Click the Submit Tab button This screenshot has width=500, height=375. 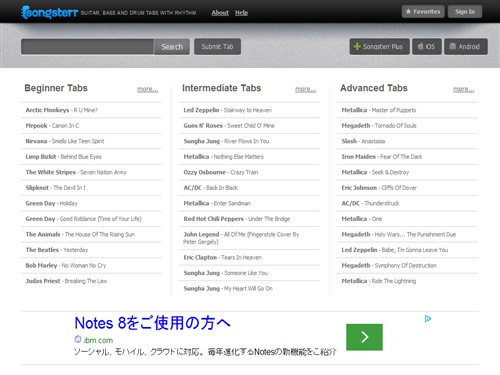[x=217, y=47]
